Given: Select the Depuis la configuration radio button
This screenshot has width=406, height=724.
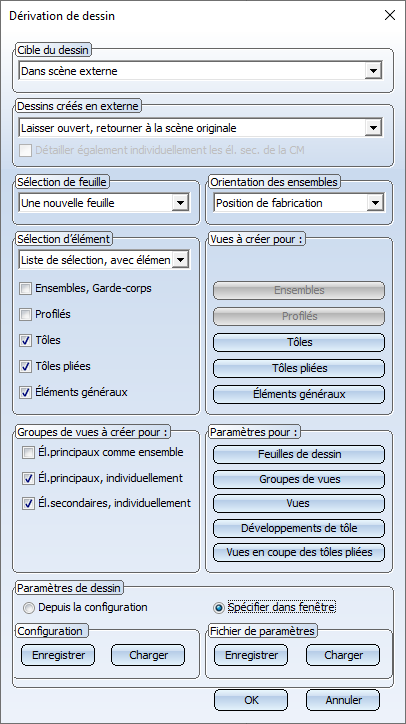Looking at the screenshot, I should click(29, 608).
